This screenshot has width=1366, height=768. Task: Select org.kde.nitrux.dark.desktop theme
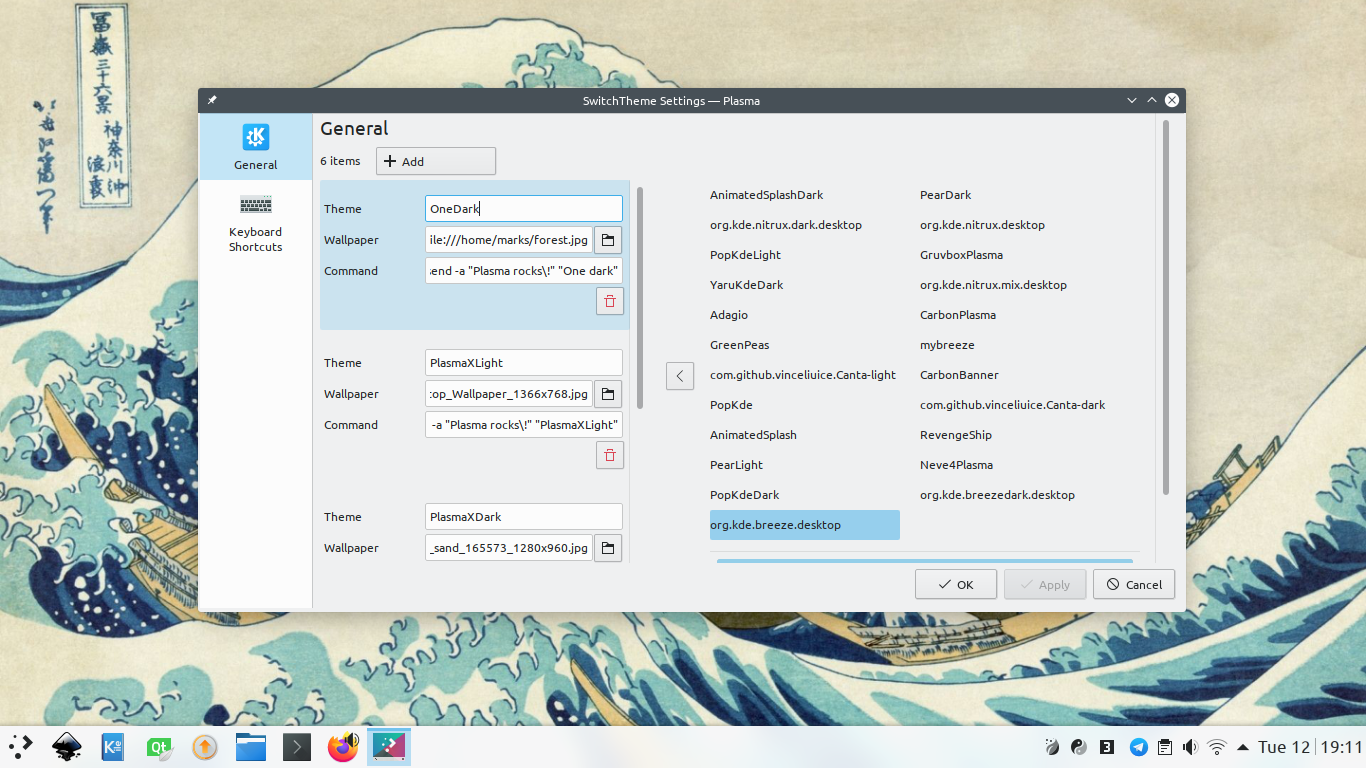tap(786, 225)
